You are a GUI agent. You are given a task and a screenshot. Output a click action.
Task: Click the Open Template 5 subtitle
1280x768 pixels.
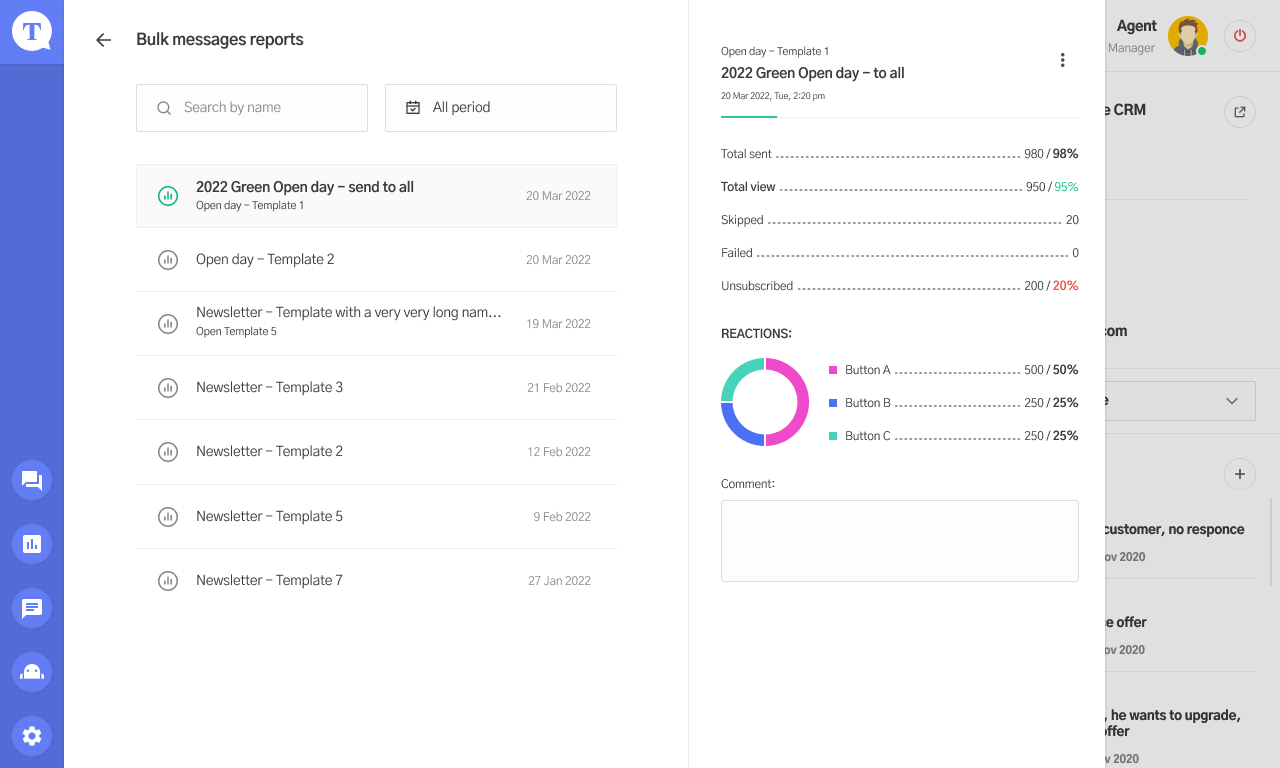point(236,332)
